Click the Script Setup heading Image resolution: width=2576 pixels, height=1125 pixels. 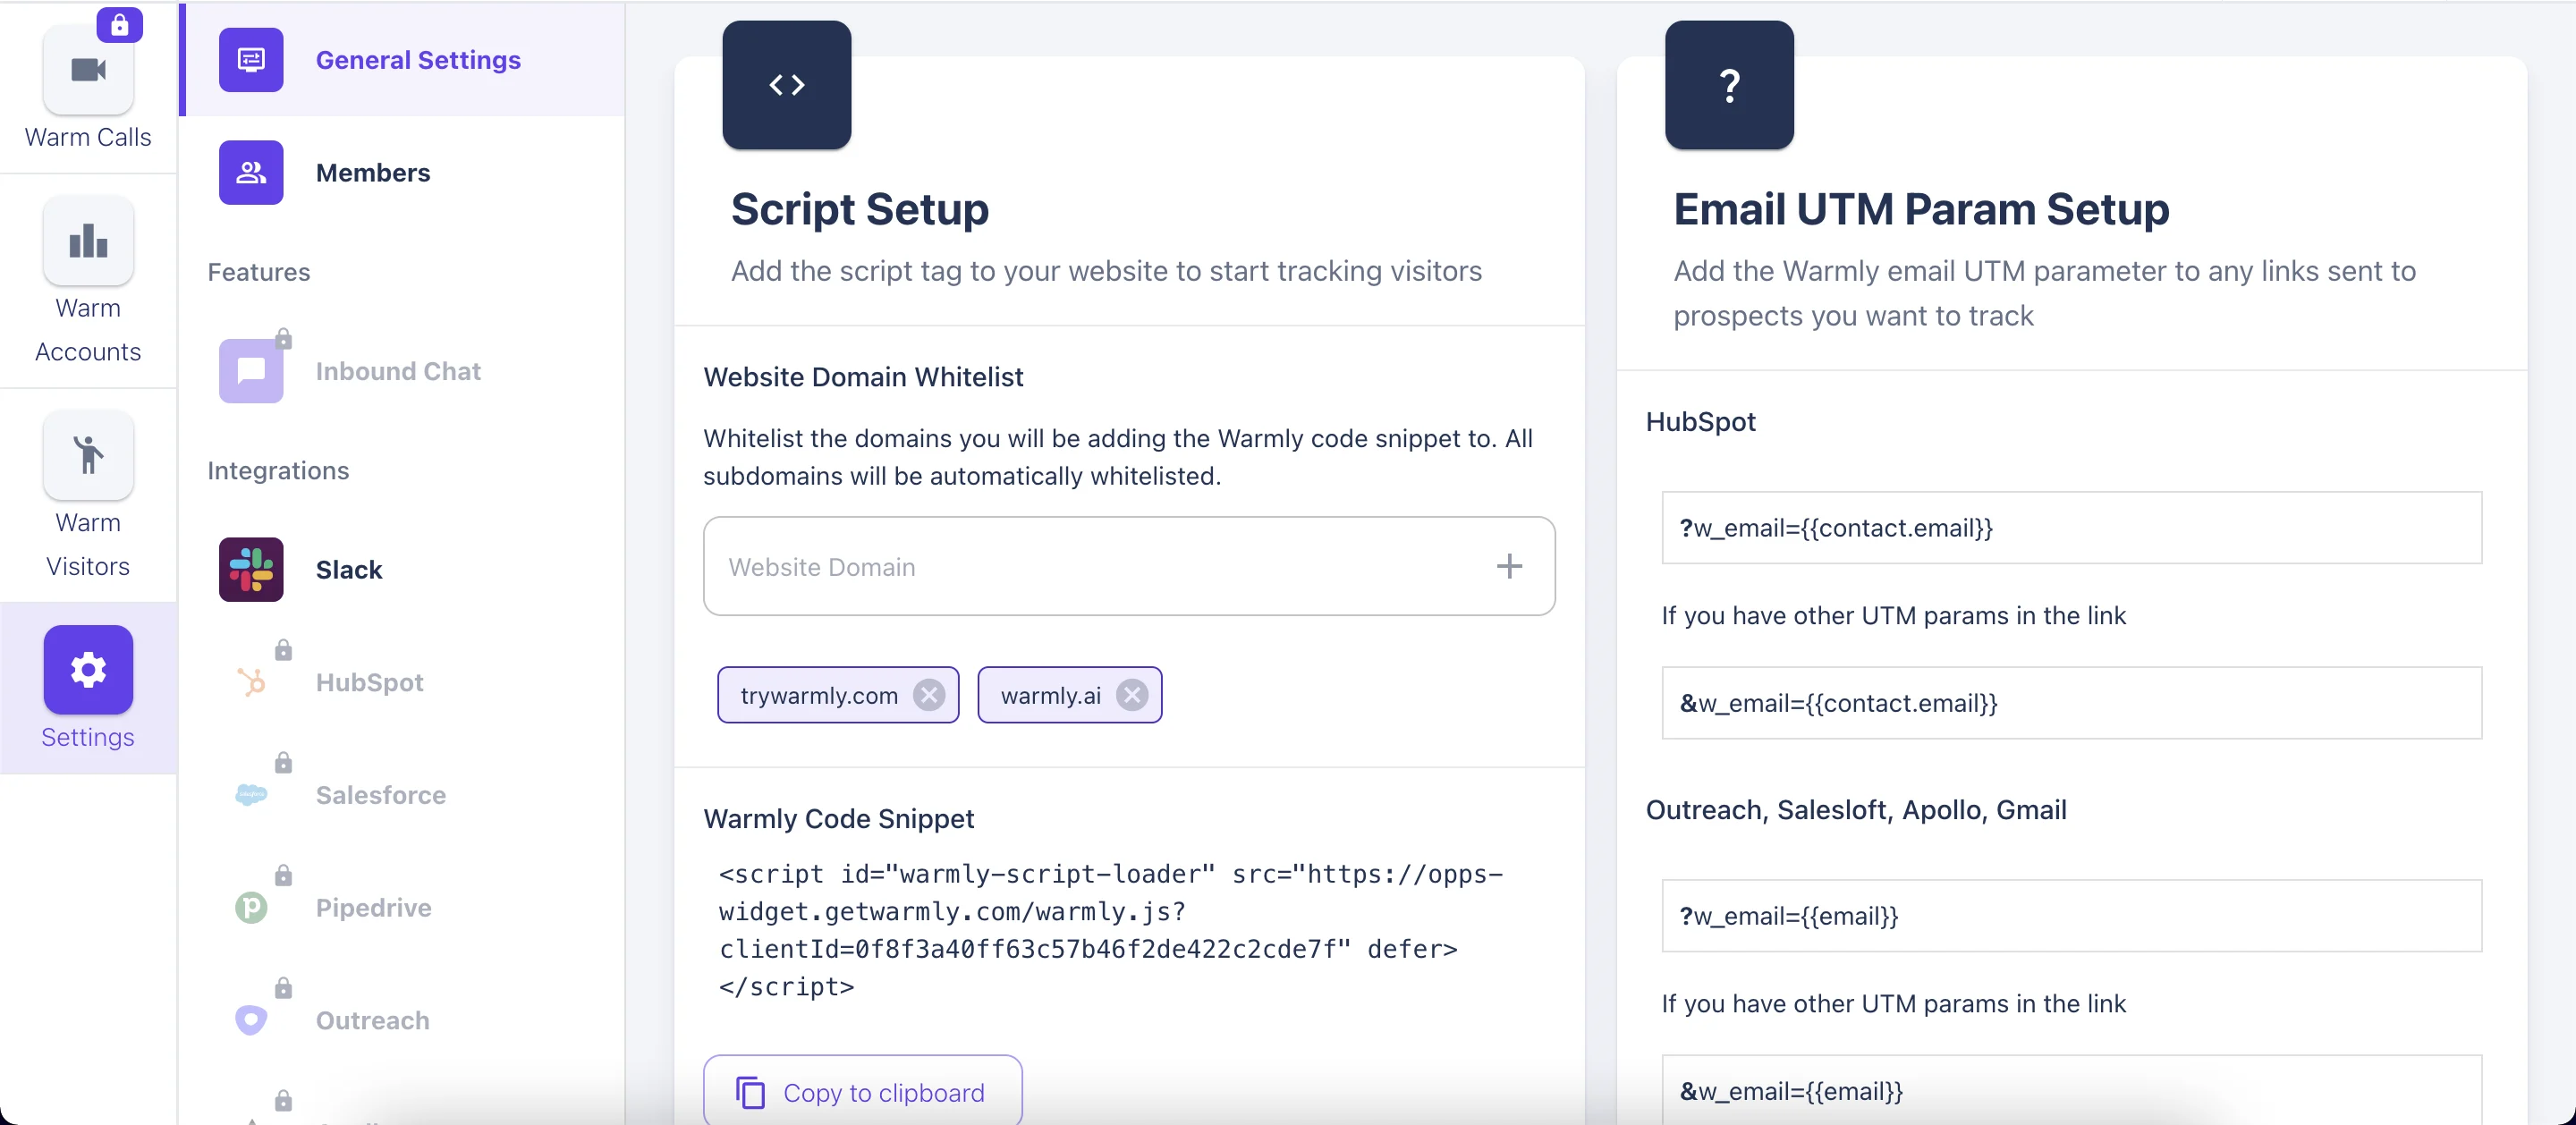[x=859, y=209]
